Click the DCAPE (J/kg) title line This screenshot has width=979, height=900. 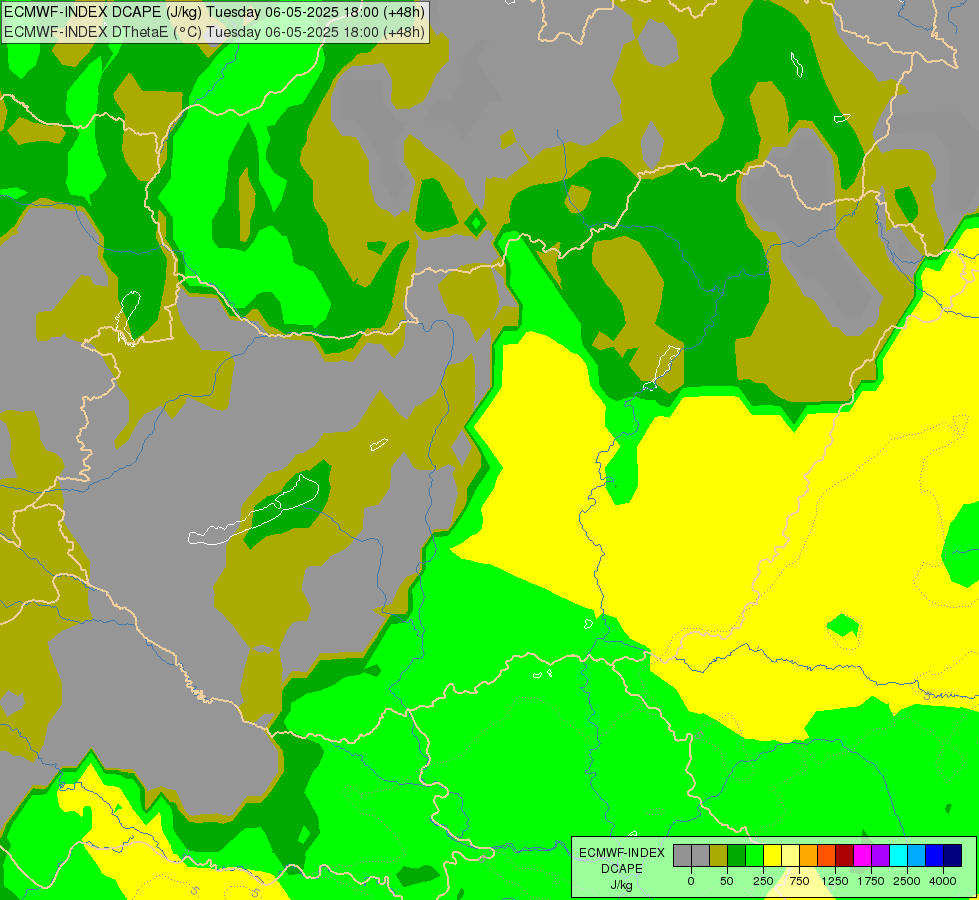[214, 12]
